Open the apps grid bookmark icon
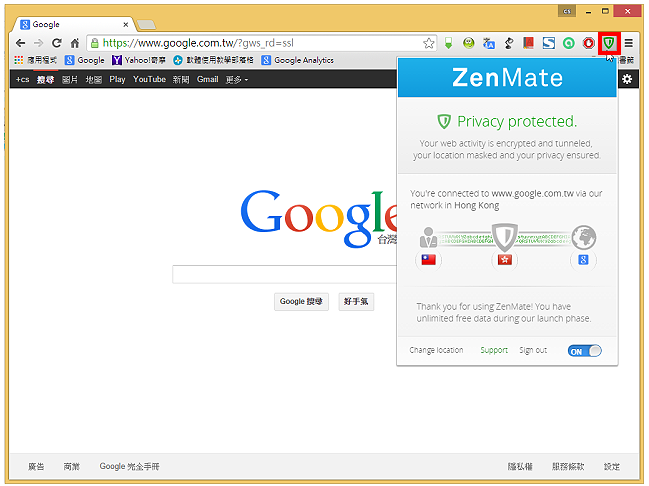649x486 pixels. [18, 60]
